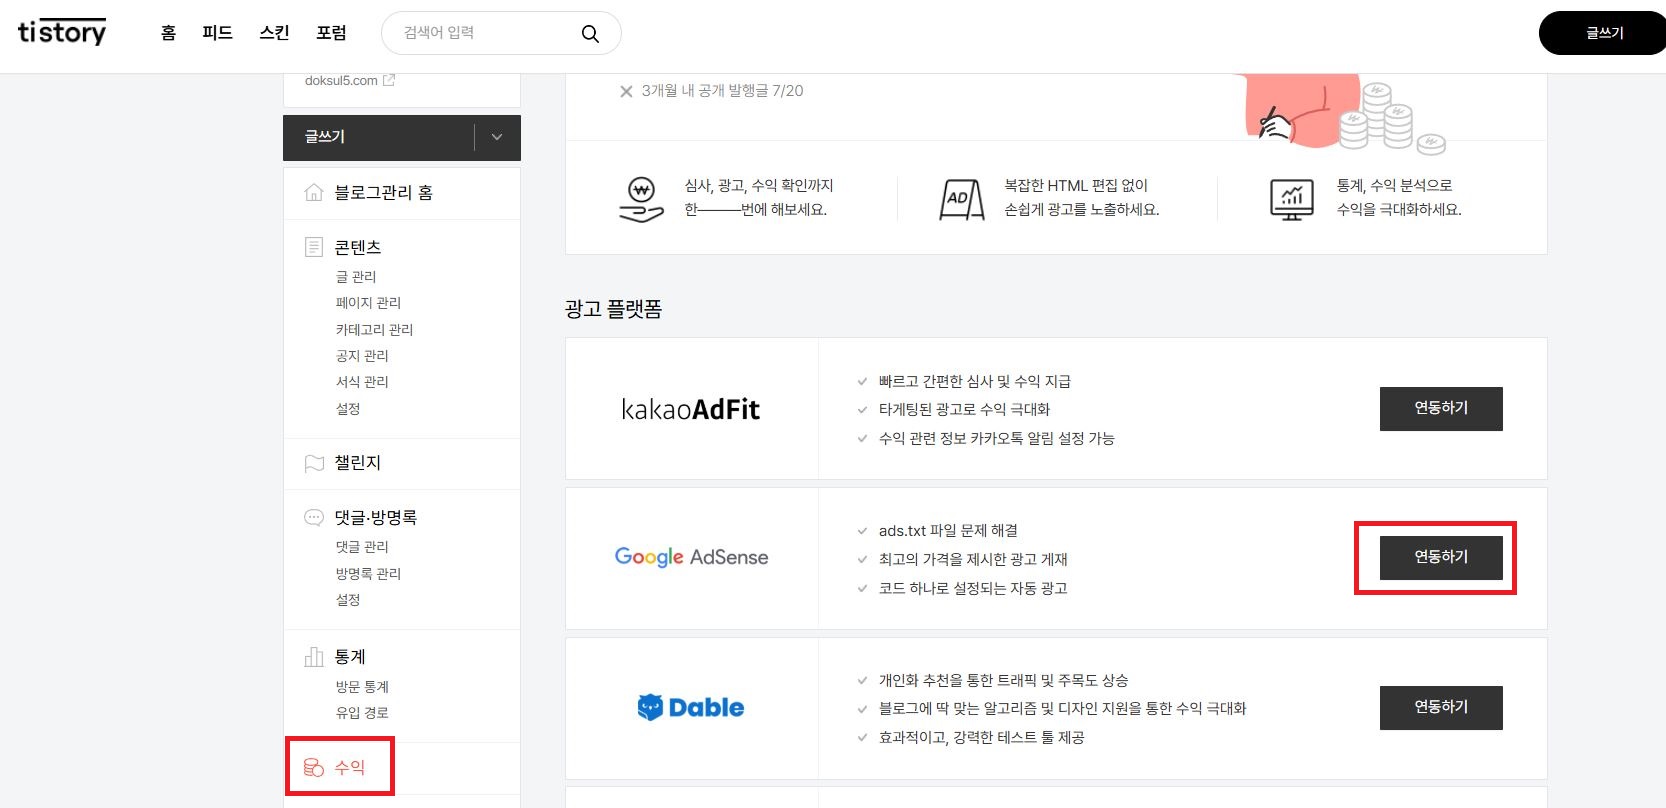
Task: Open 피드 in top navigation
Action: pyautogui.click(x=217, y=33)
